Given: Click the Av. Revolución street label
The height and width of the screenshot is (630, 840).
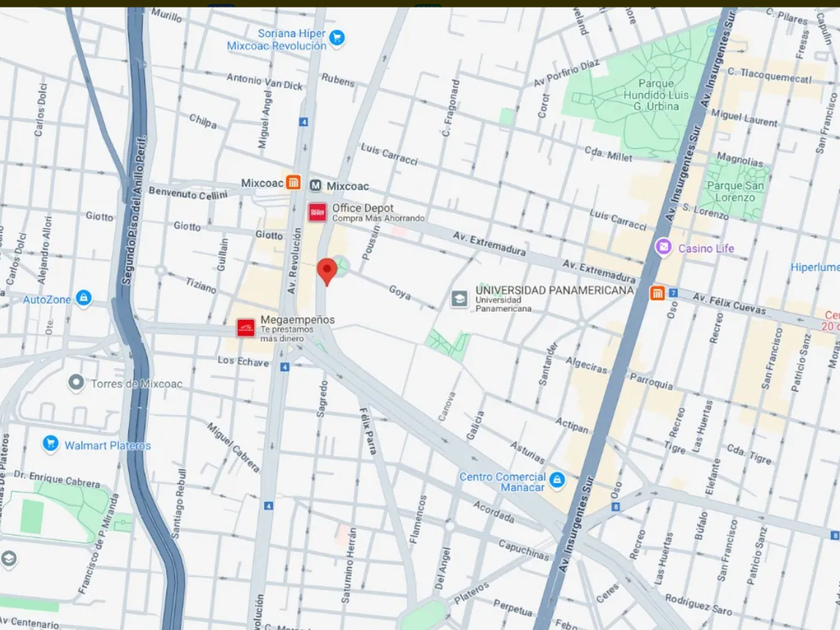Looking at the screenshot, I should (294, 261).
